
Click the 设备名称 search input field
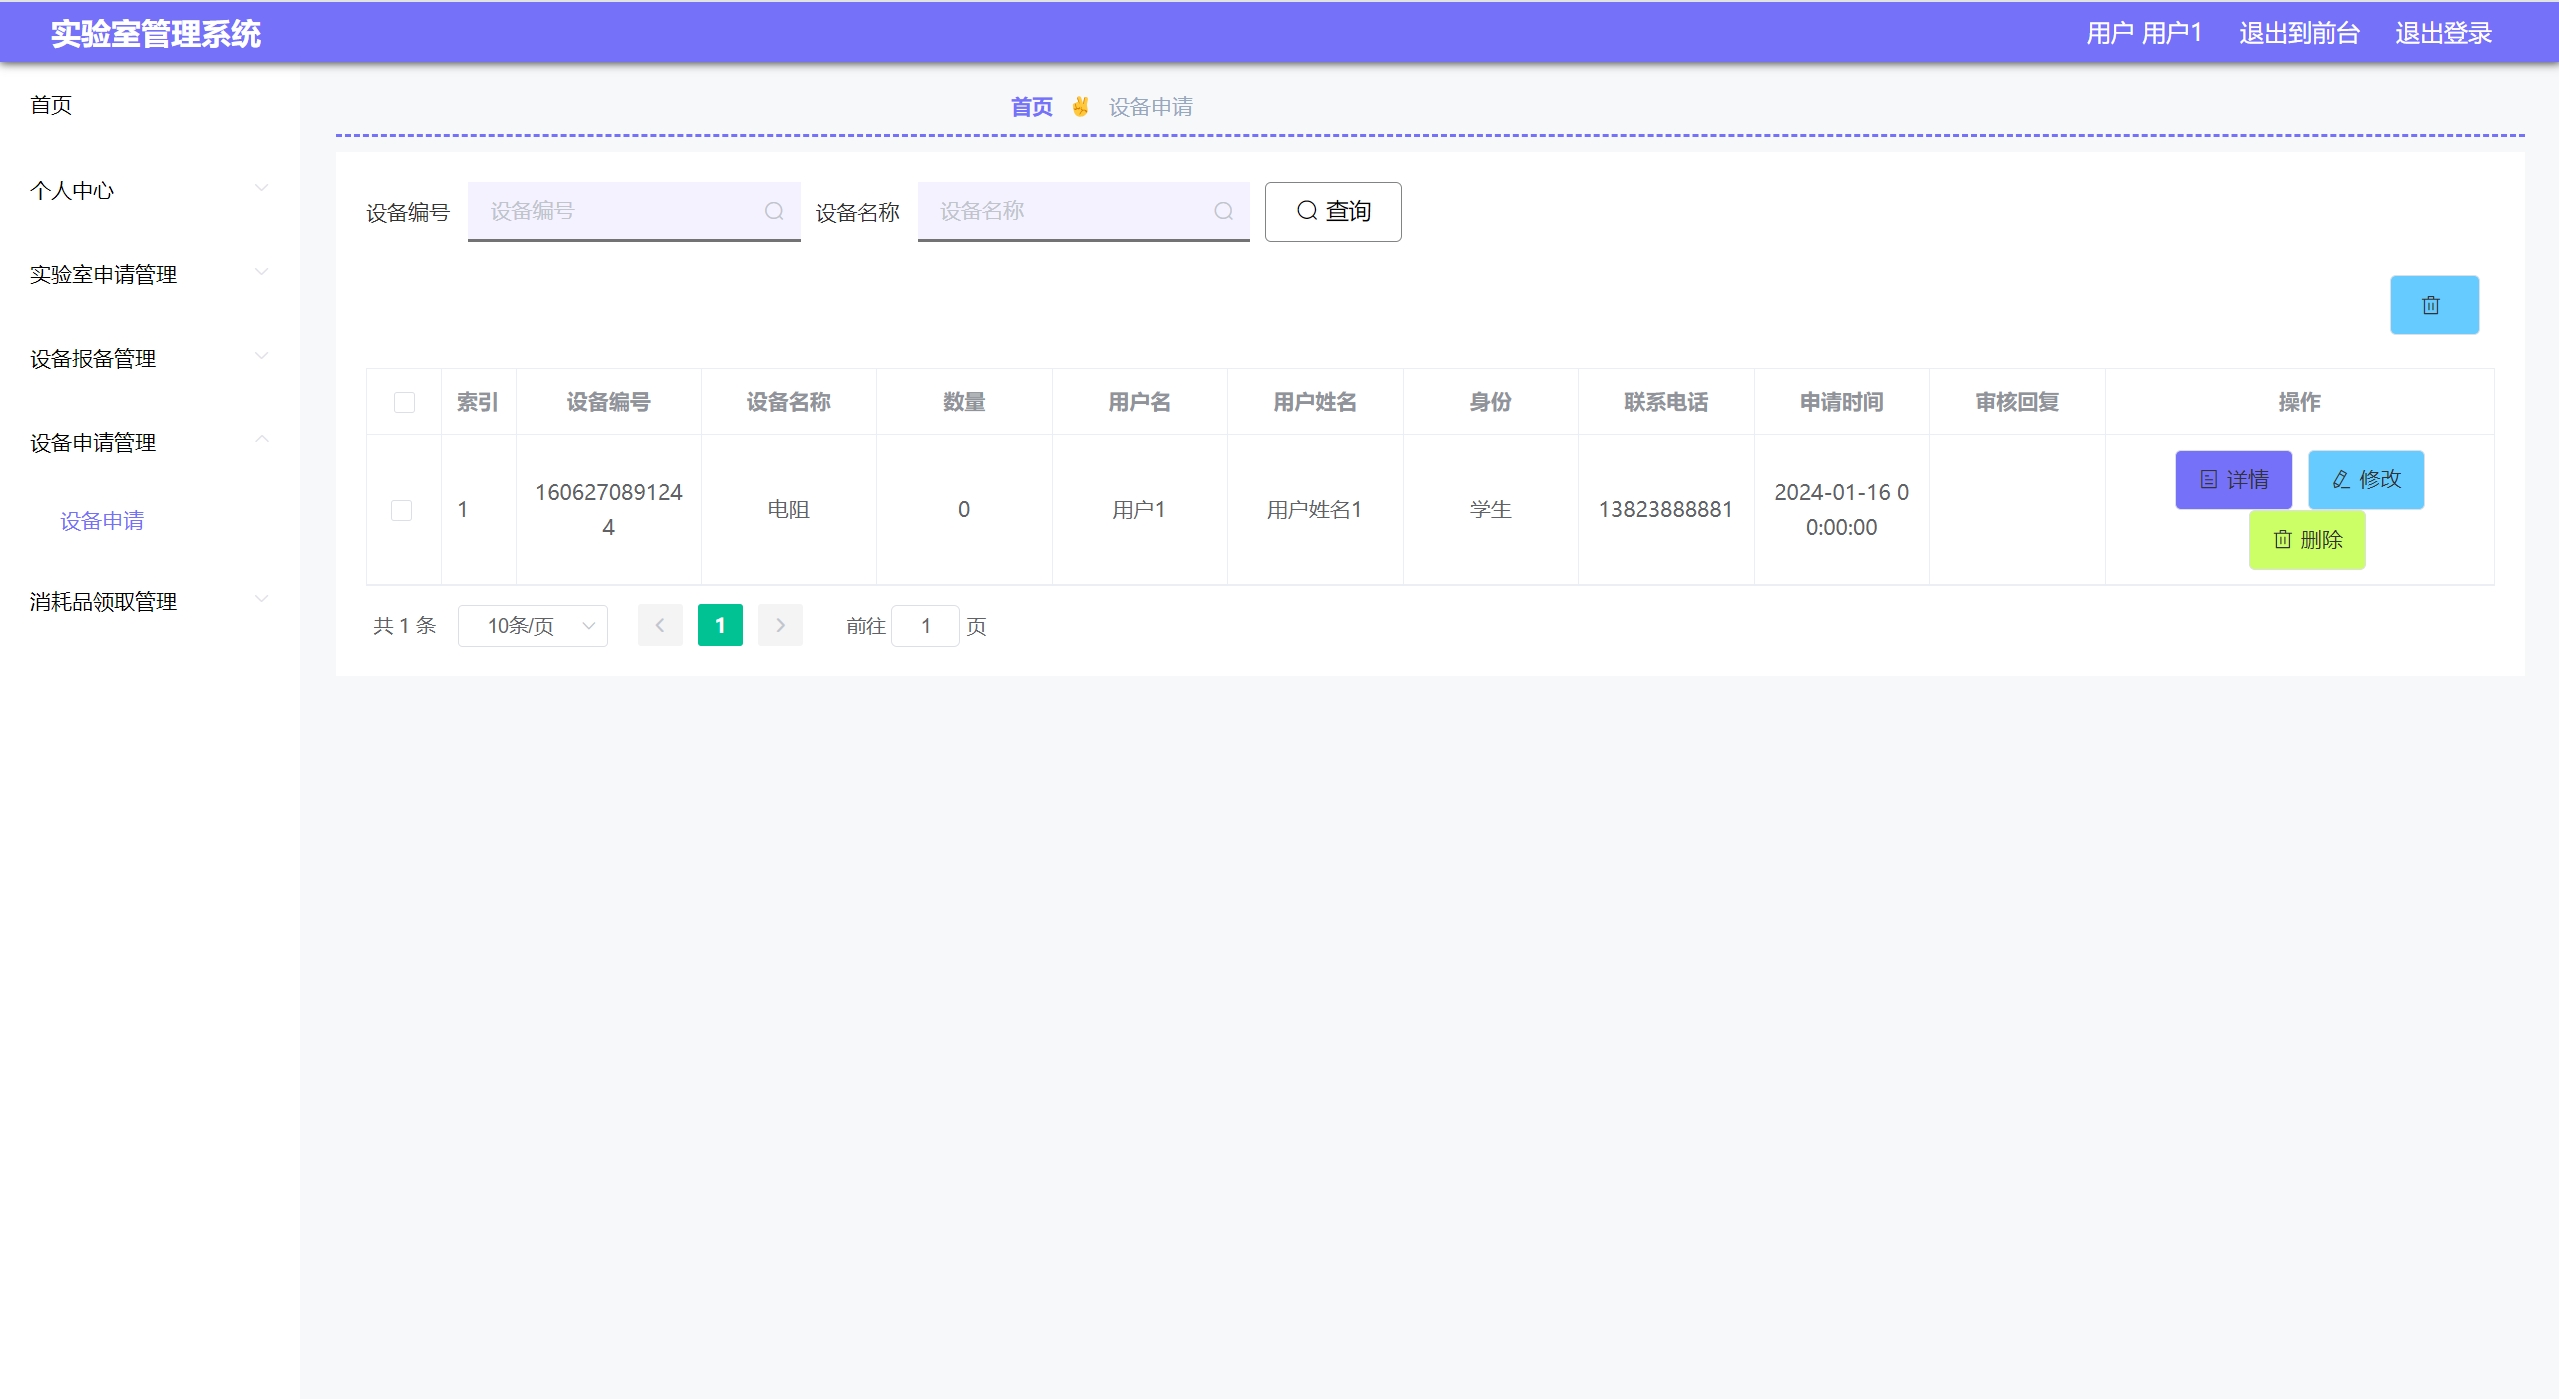click(x=1070, y=211)
